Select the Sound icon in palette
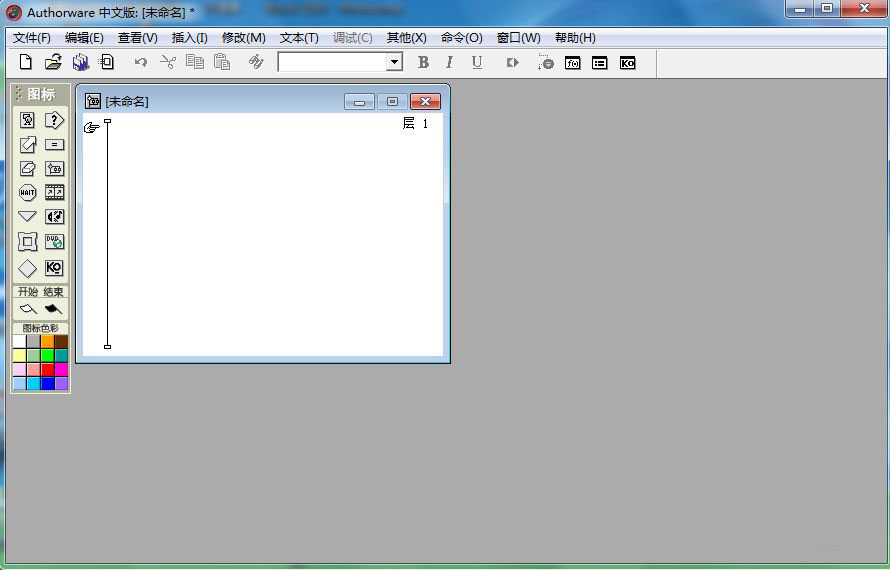This screenshot has width=890, height=570. click(x=54, y=217)
